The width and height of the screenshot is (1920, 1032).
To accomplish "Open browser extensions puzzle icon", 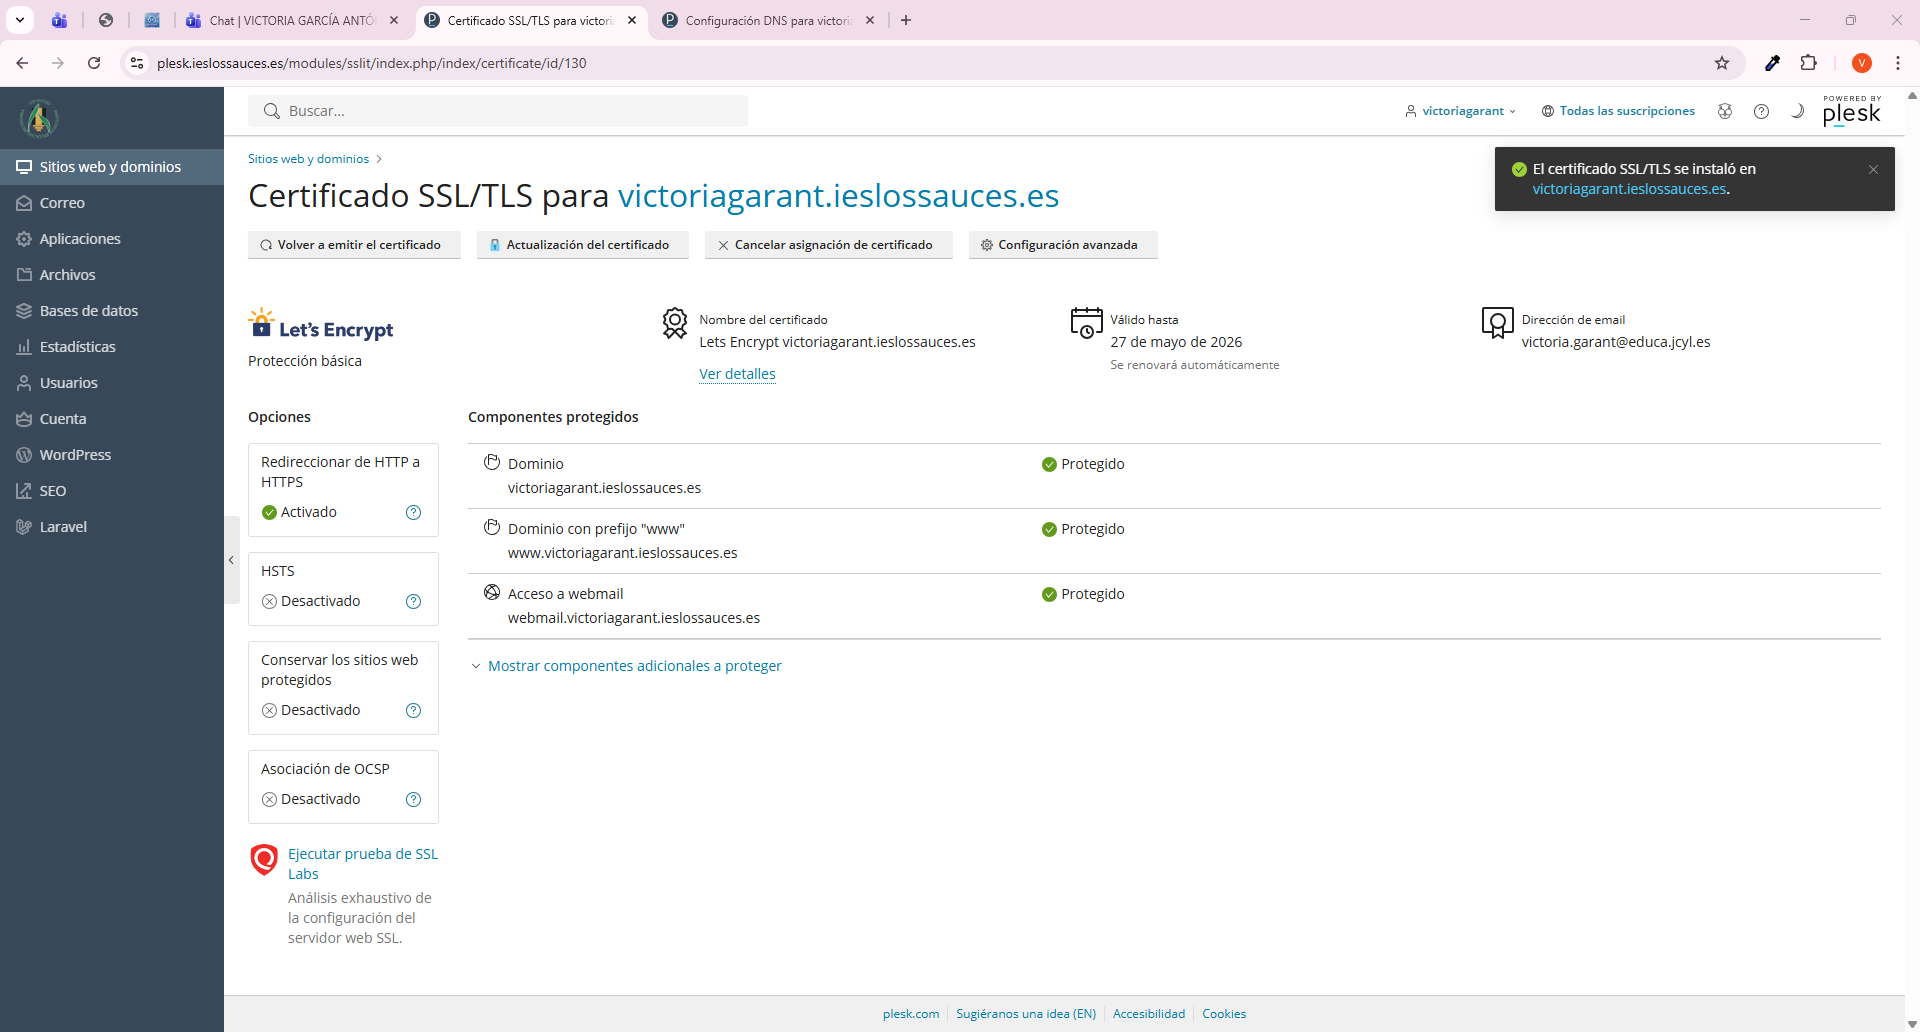I will 1808,63.
